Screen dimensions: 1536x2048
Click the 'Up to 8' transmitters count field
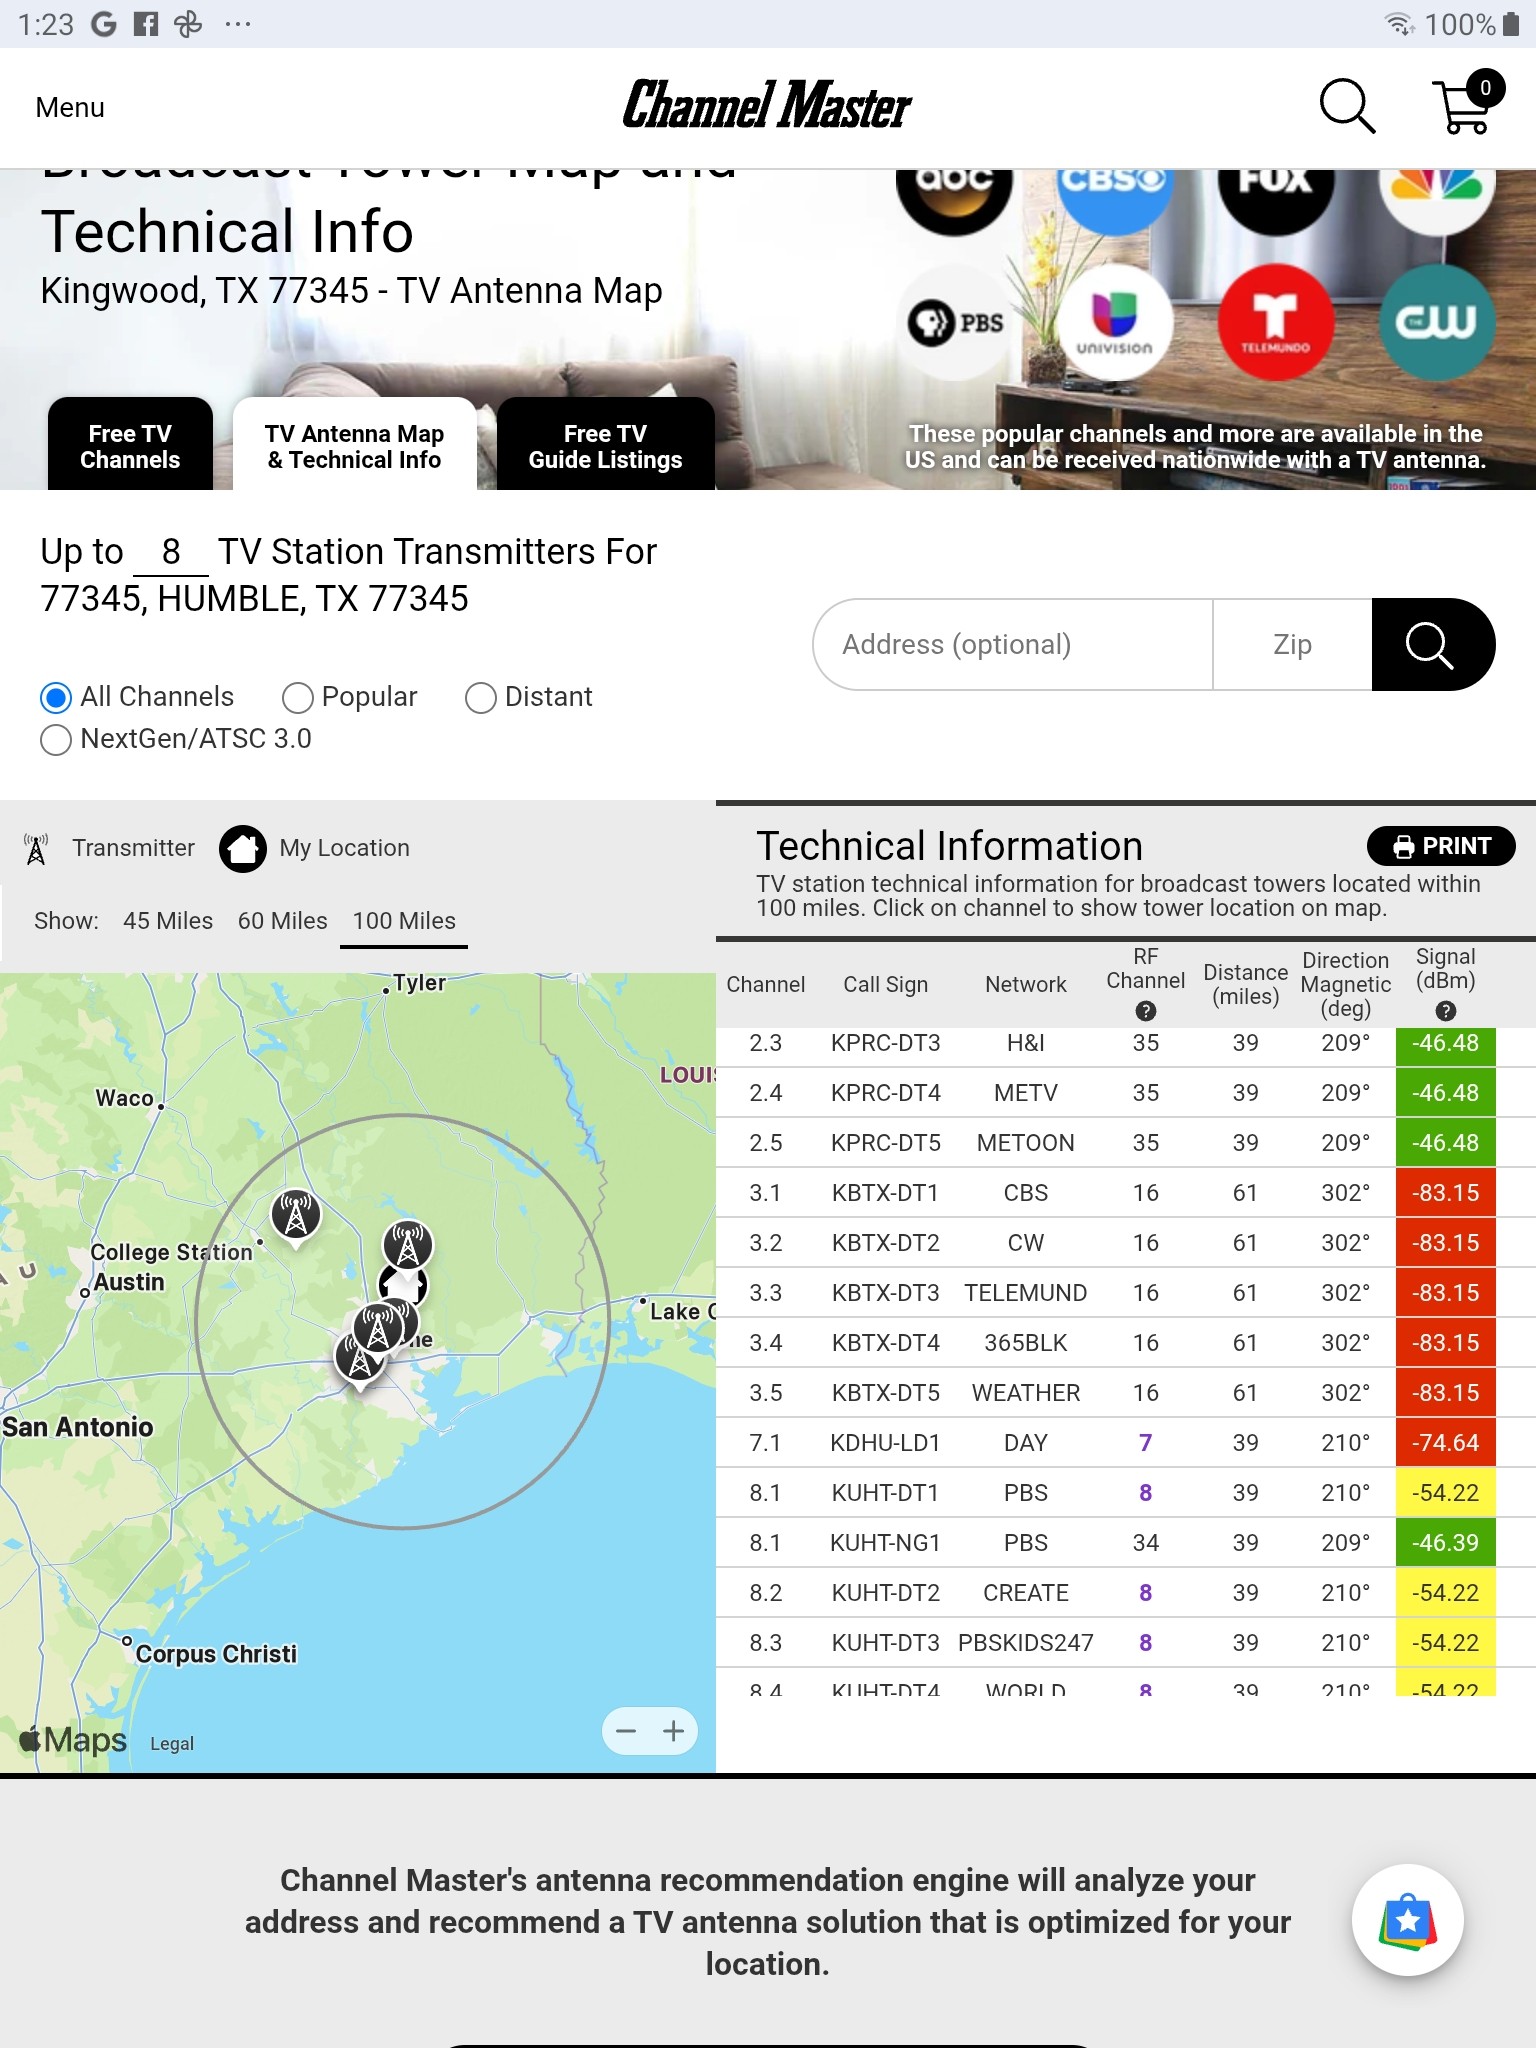171,552
